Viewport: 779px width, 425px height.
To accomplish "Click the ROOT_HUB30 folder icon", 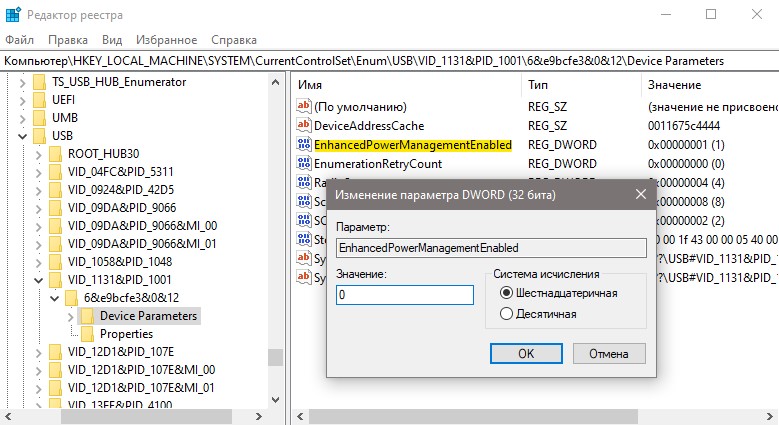I will (x=55, y=154).
